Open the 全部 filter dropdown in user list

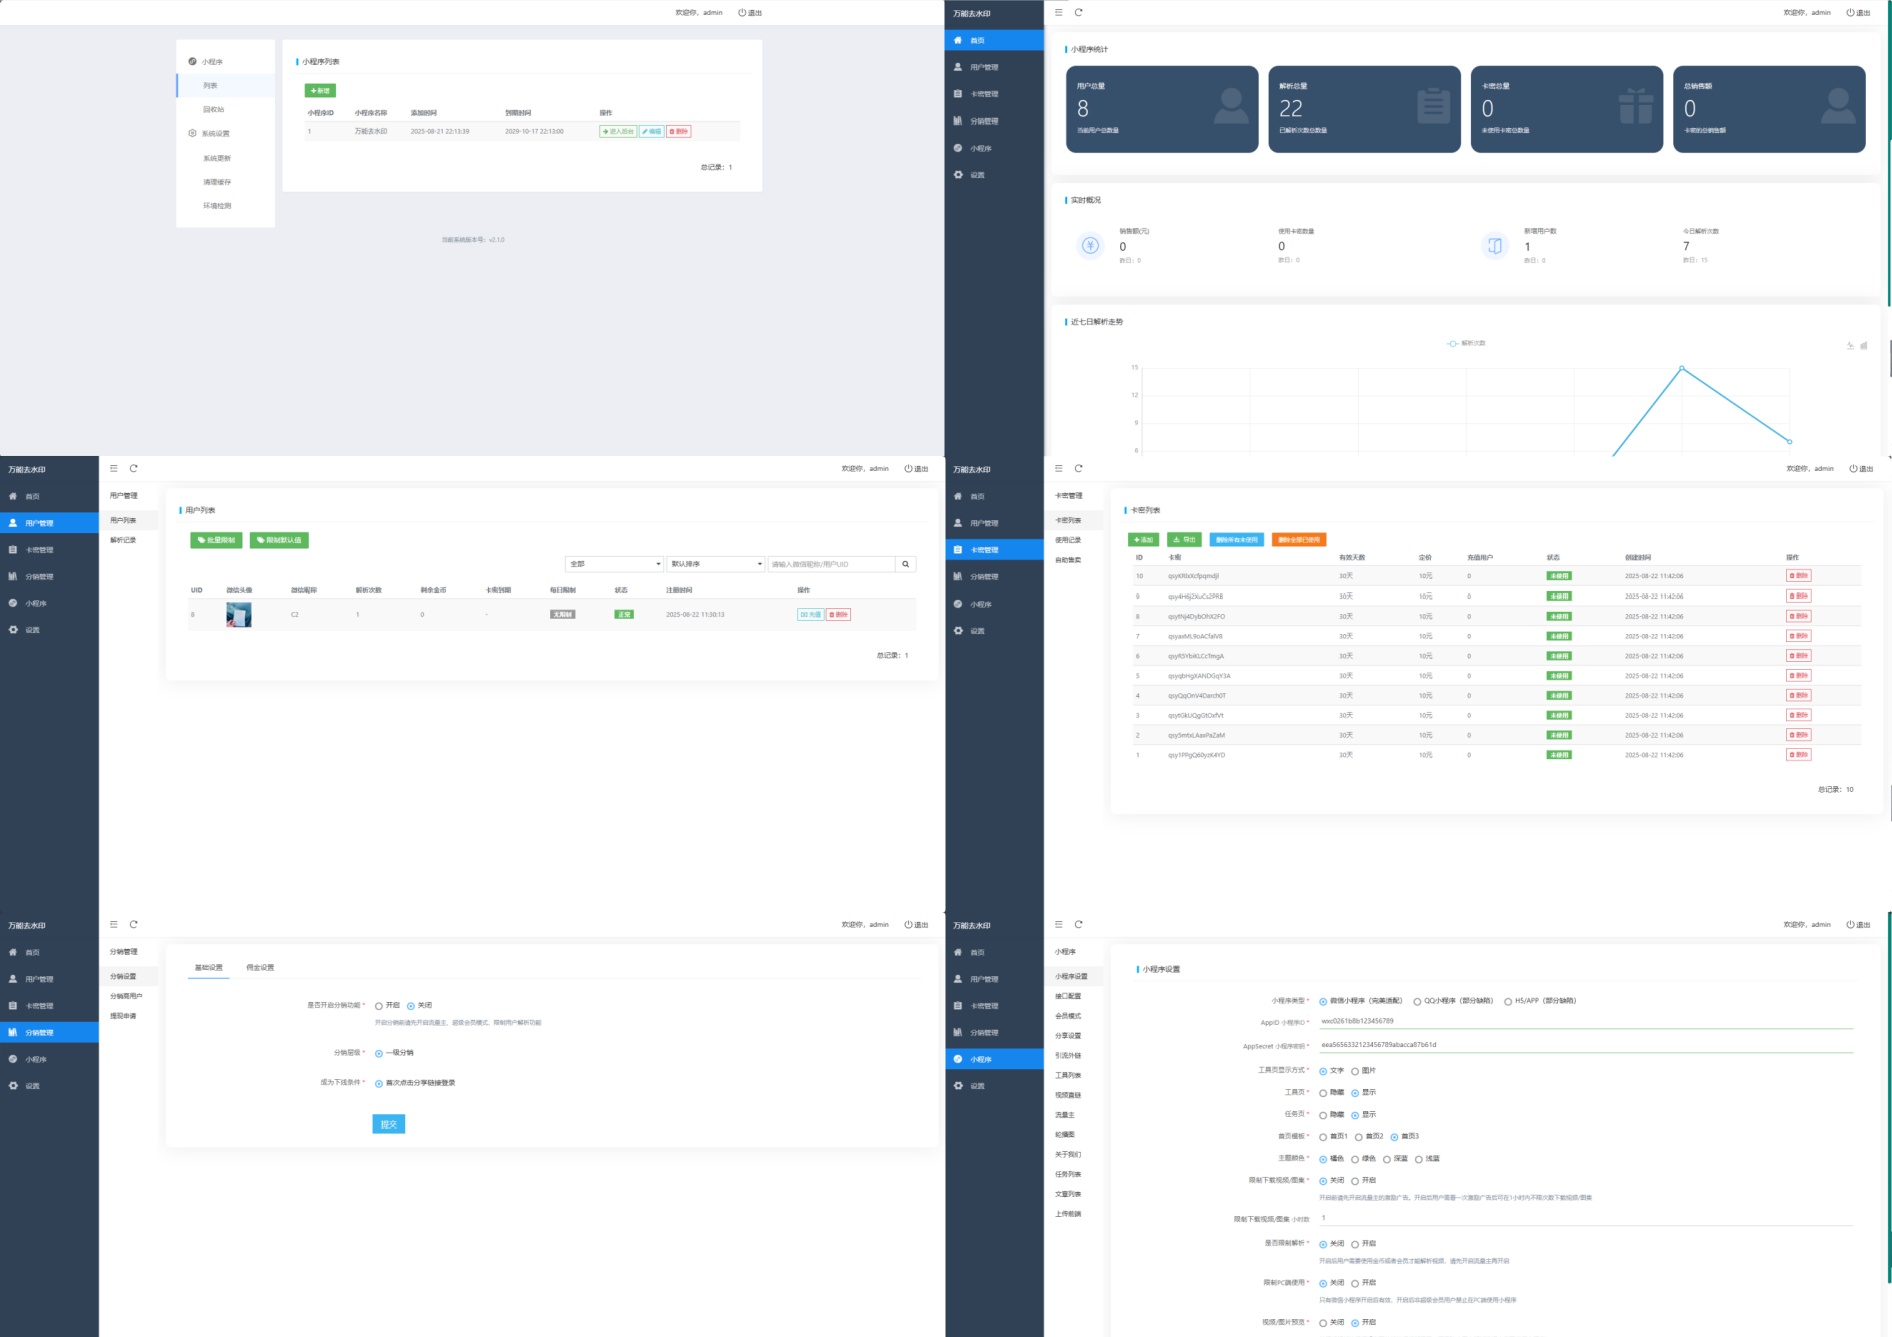(614, 564)
